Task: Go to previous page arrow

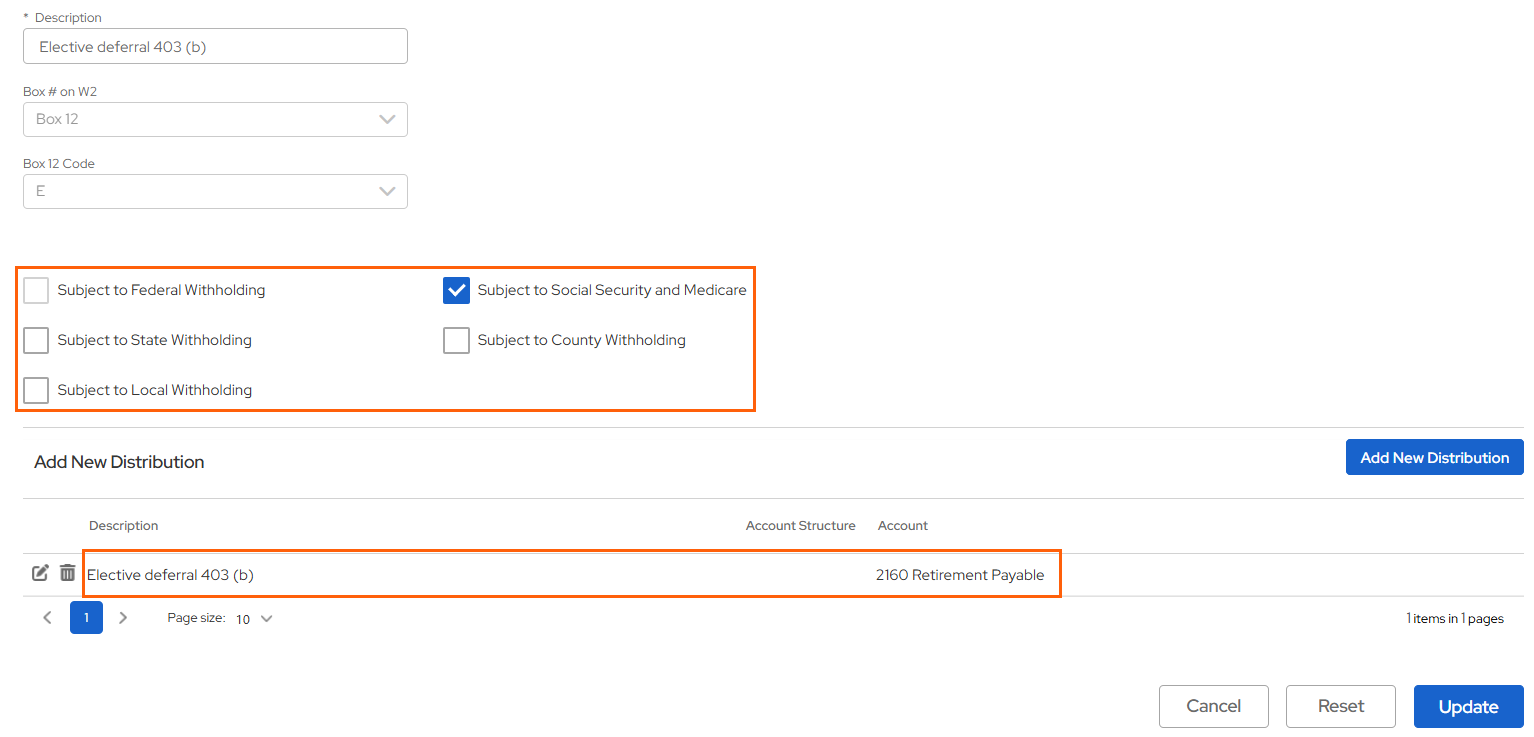Action: point(47,618)
